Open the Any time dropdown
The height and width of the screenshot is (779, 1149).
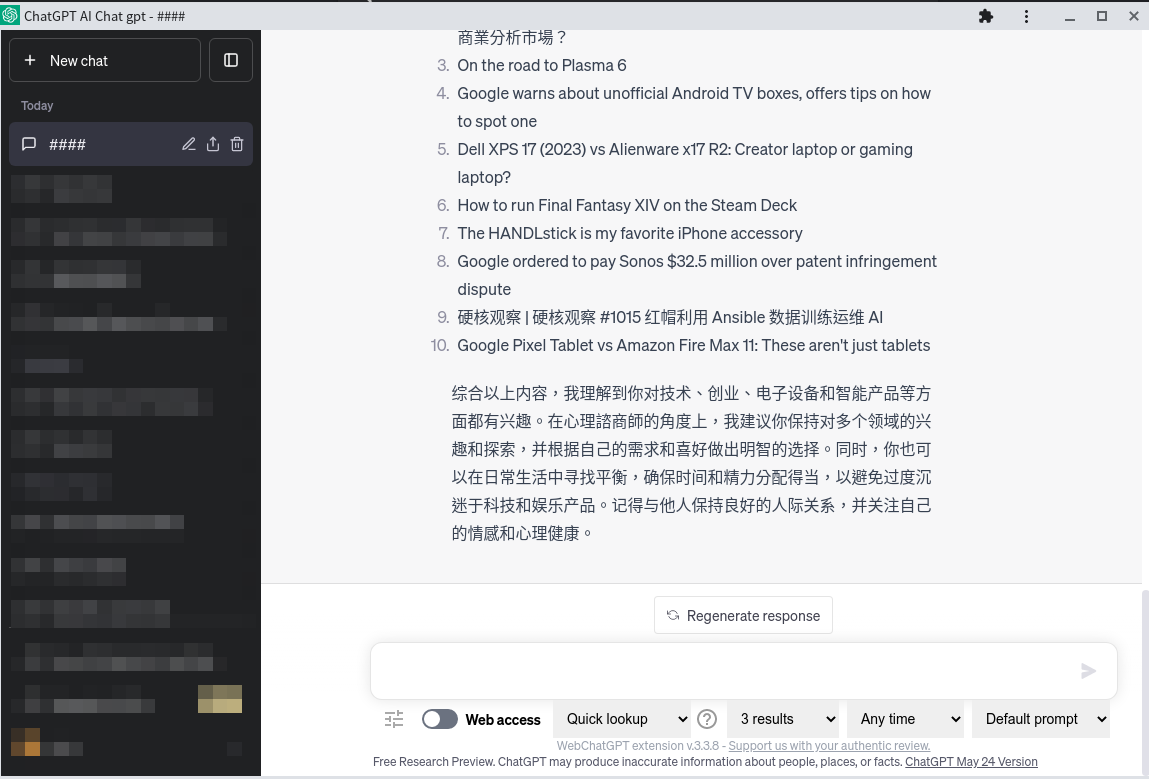pyautogui.click(x=906, y=719)
